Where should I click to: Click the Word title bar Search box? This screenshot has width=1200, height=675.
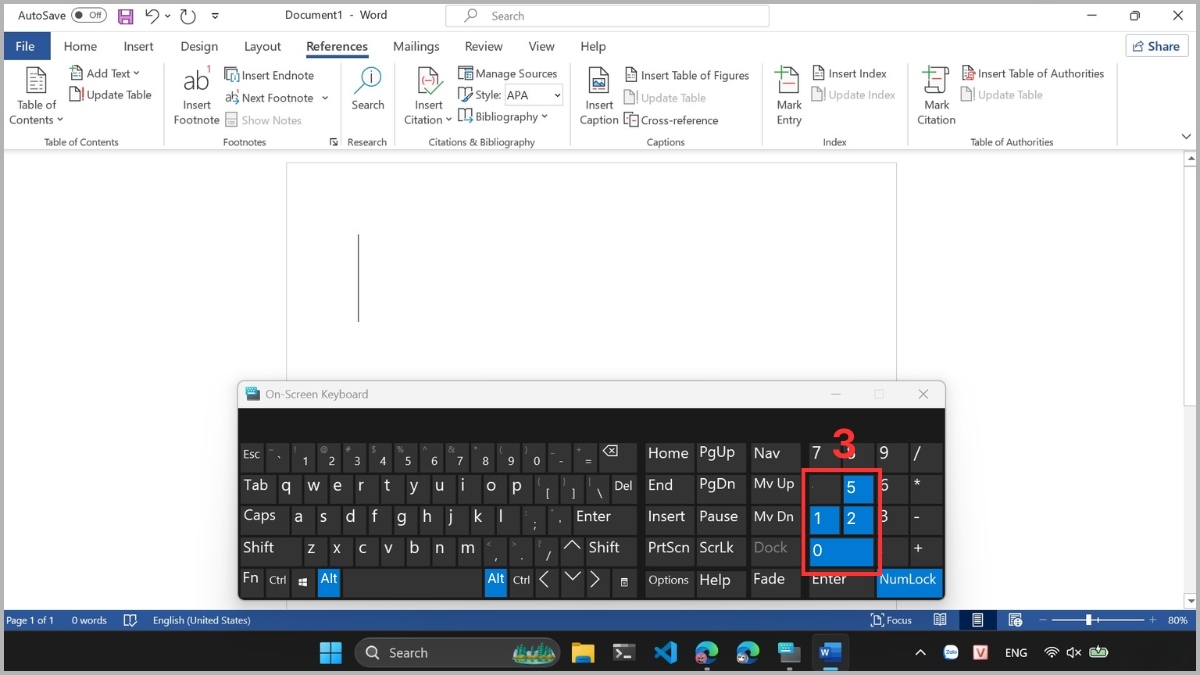(x=607, y=16)
